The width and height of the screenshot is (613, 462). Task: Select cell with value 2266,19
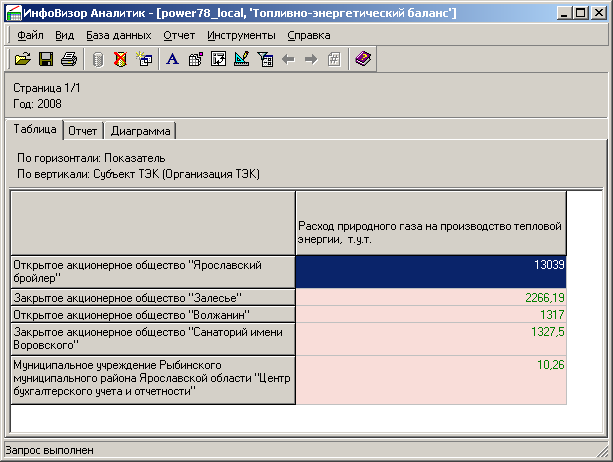coord(431,297)
